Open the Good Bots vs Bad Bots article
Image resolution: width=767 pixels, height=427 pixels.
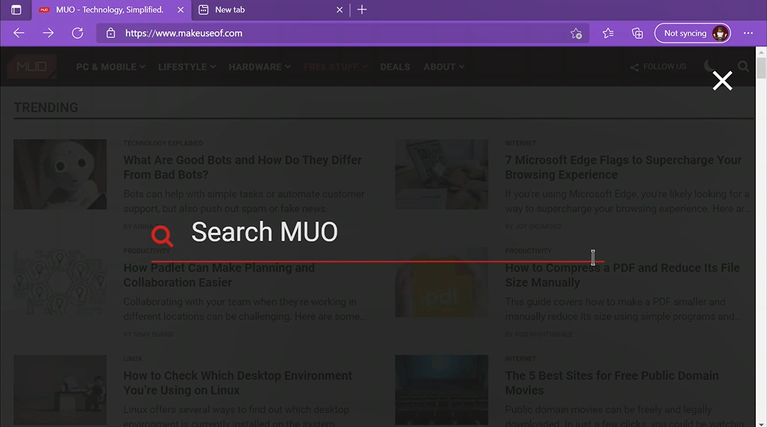[243, 167]
